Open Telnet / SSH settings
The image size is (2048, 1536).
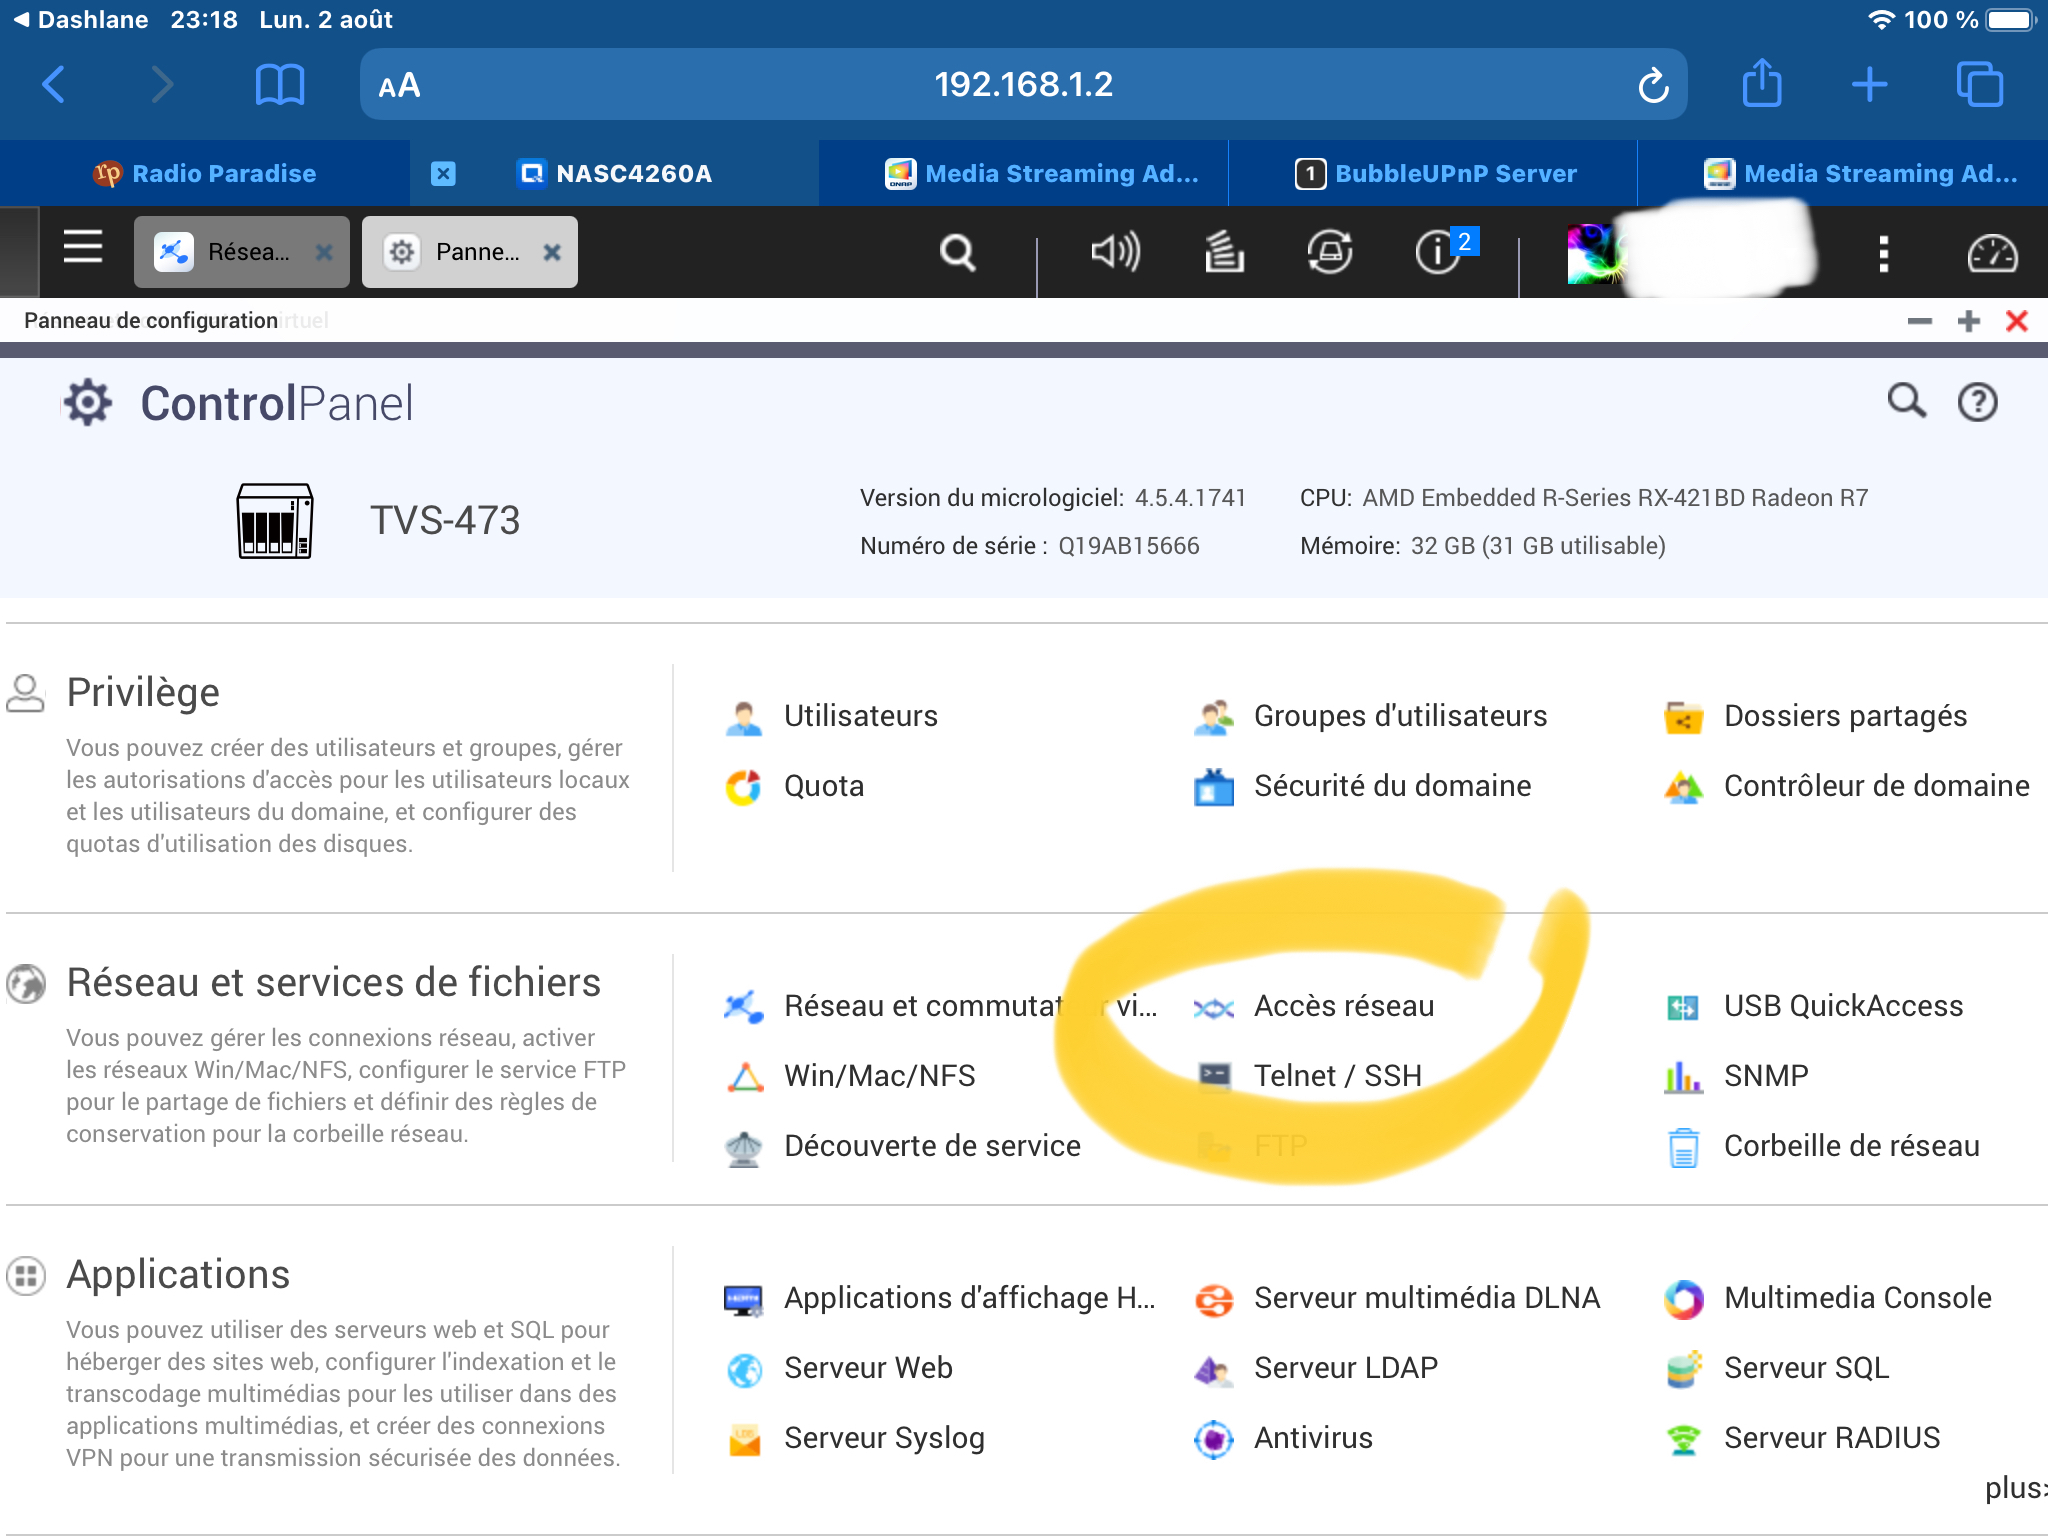pos(1336,1076)
